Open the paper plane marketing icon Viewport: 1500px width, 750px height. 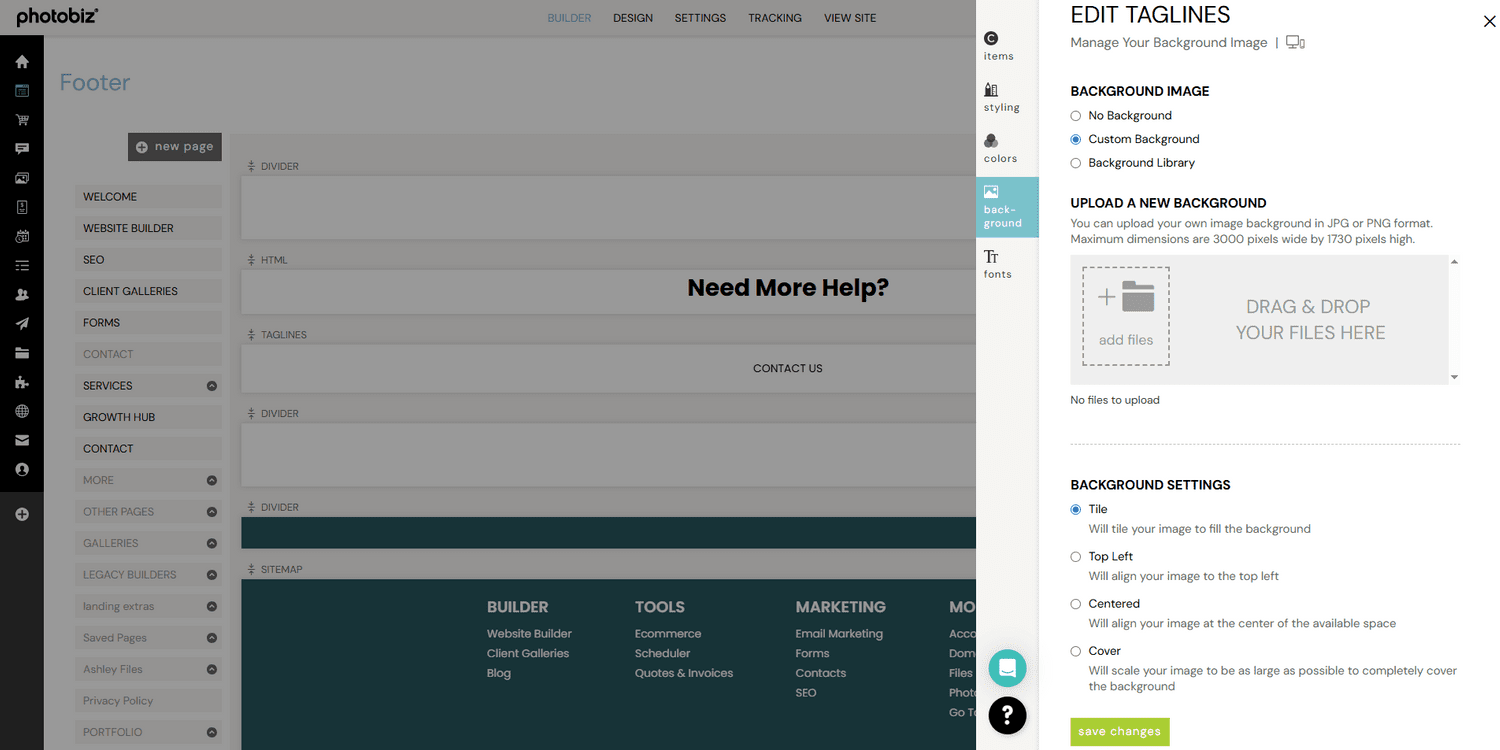[x=22, y=324]
